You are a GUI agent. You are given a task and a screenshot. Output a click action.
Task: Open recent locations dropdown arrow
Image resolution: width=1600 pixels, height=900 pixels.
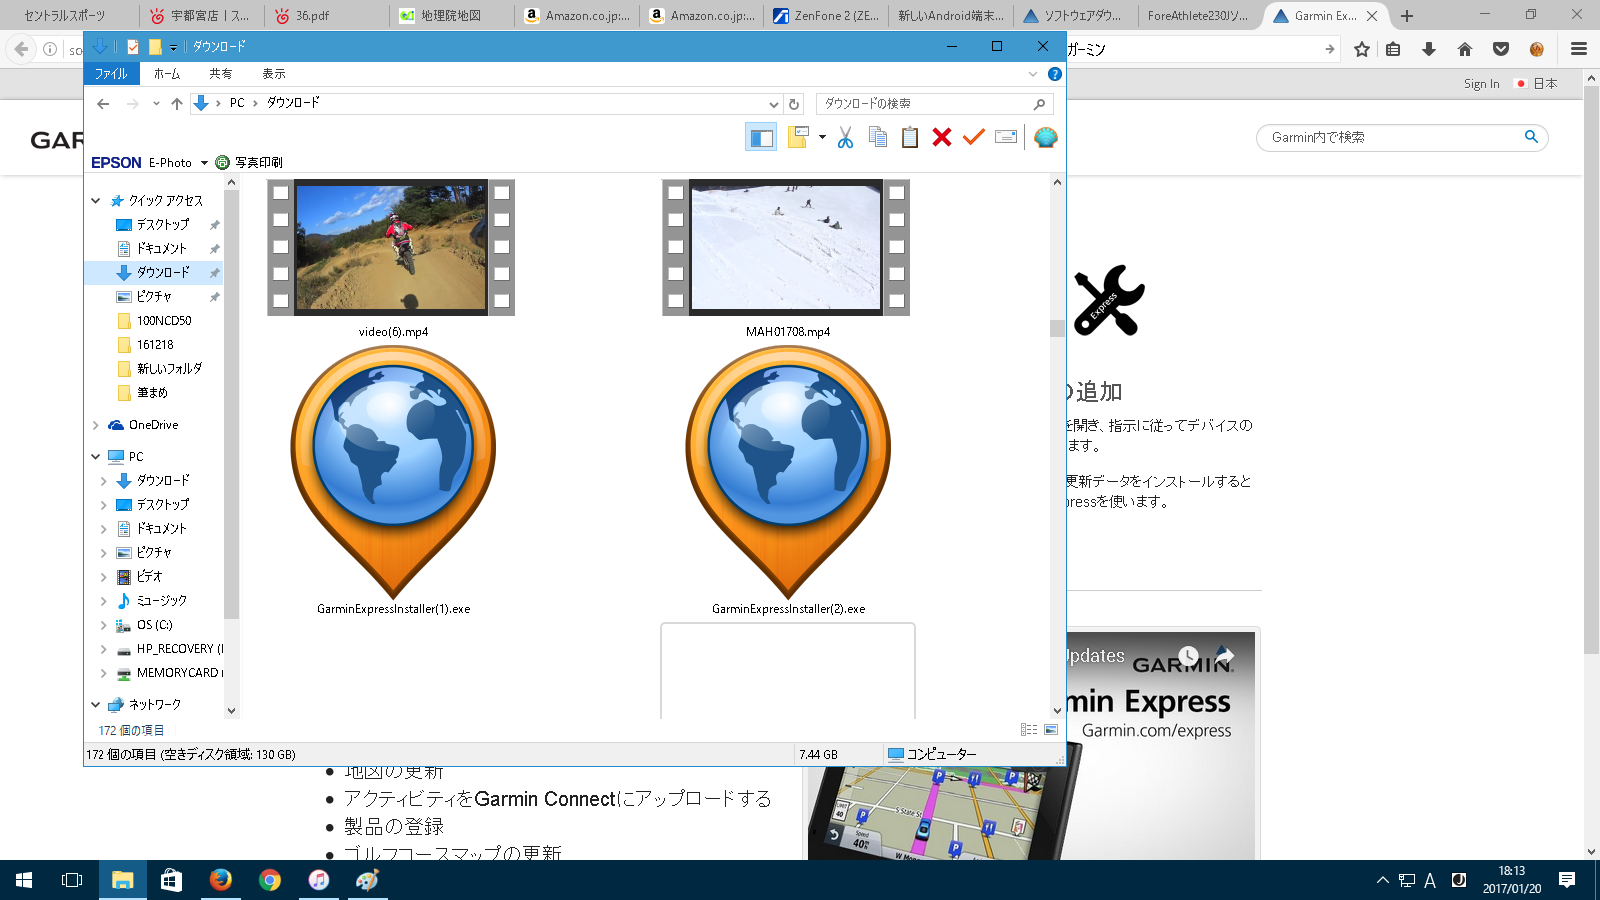click(x=156, y=104)
